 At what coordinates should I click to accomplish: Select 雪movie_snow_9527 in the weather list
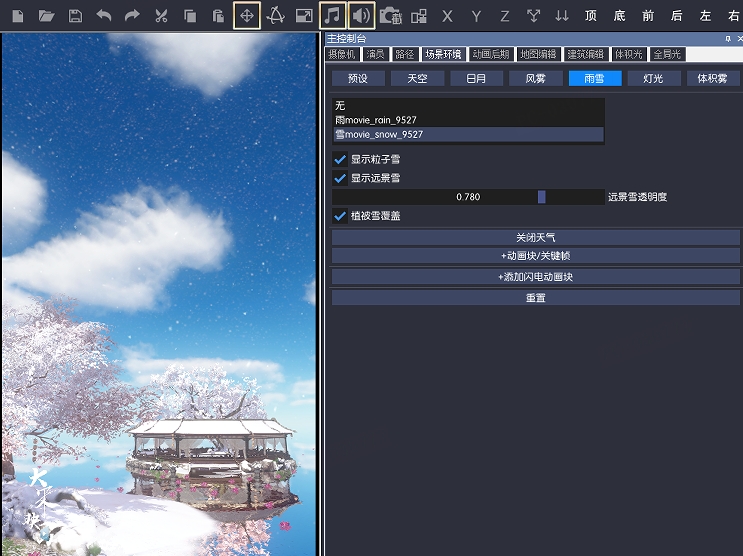(468, 135)
